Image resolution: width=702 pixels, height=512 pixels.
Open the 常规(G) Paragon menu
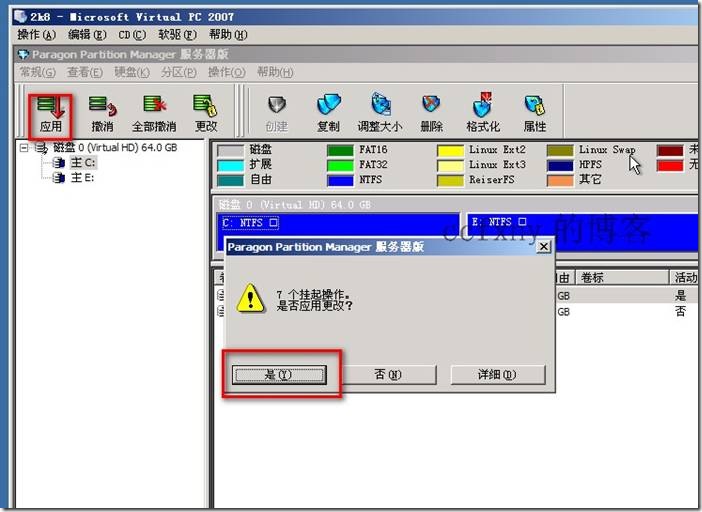click(38, 72)
